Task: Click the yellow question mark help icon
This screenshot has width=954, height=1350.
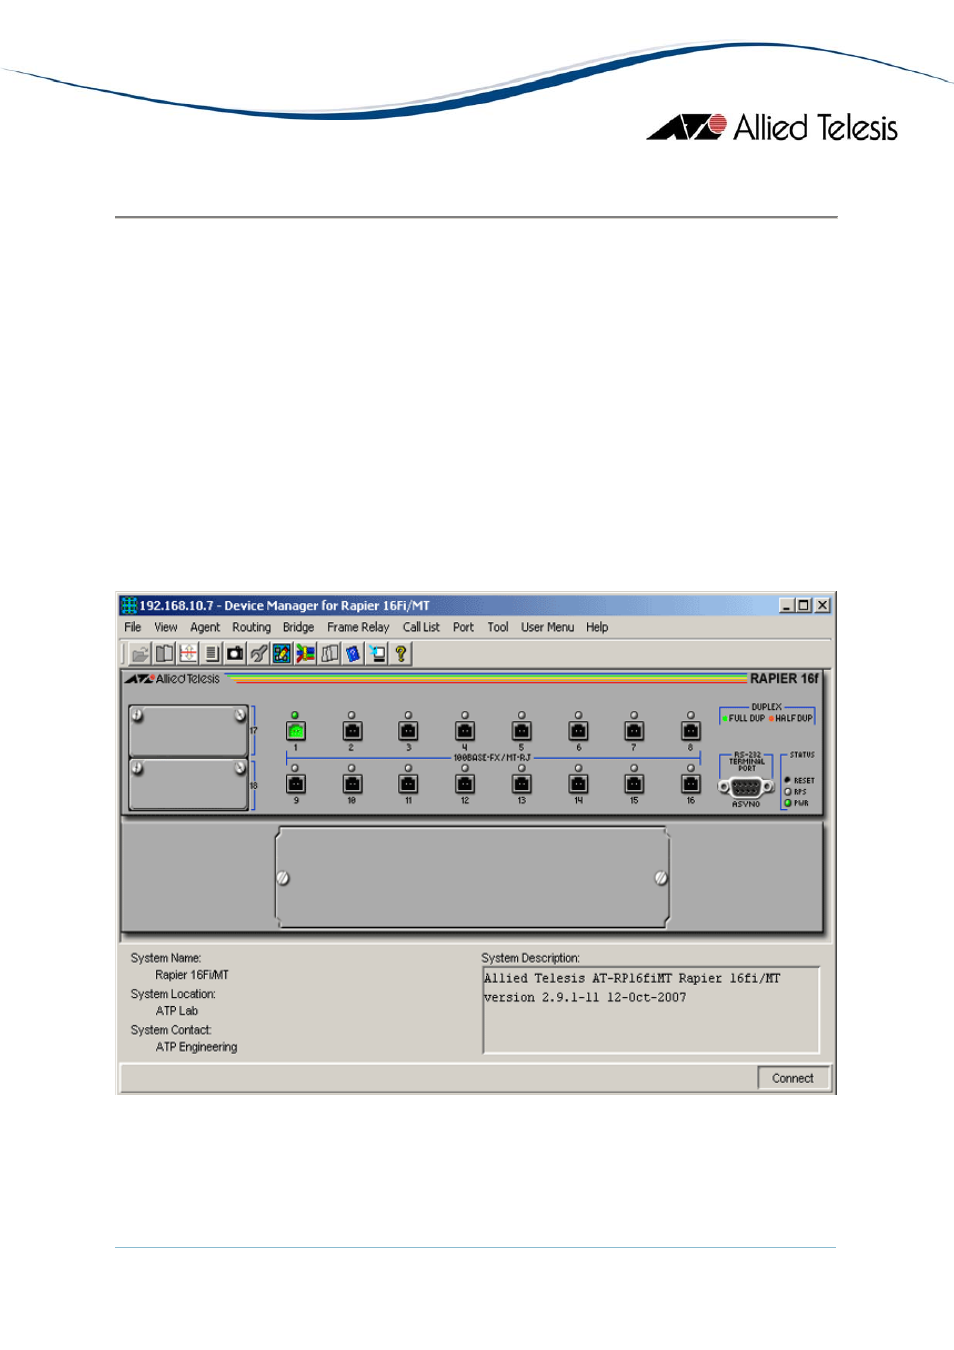Action: [x=401, y=654]
